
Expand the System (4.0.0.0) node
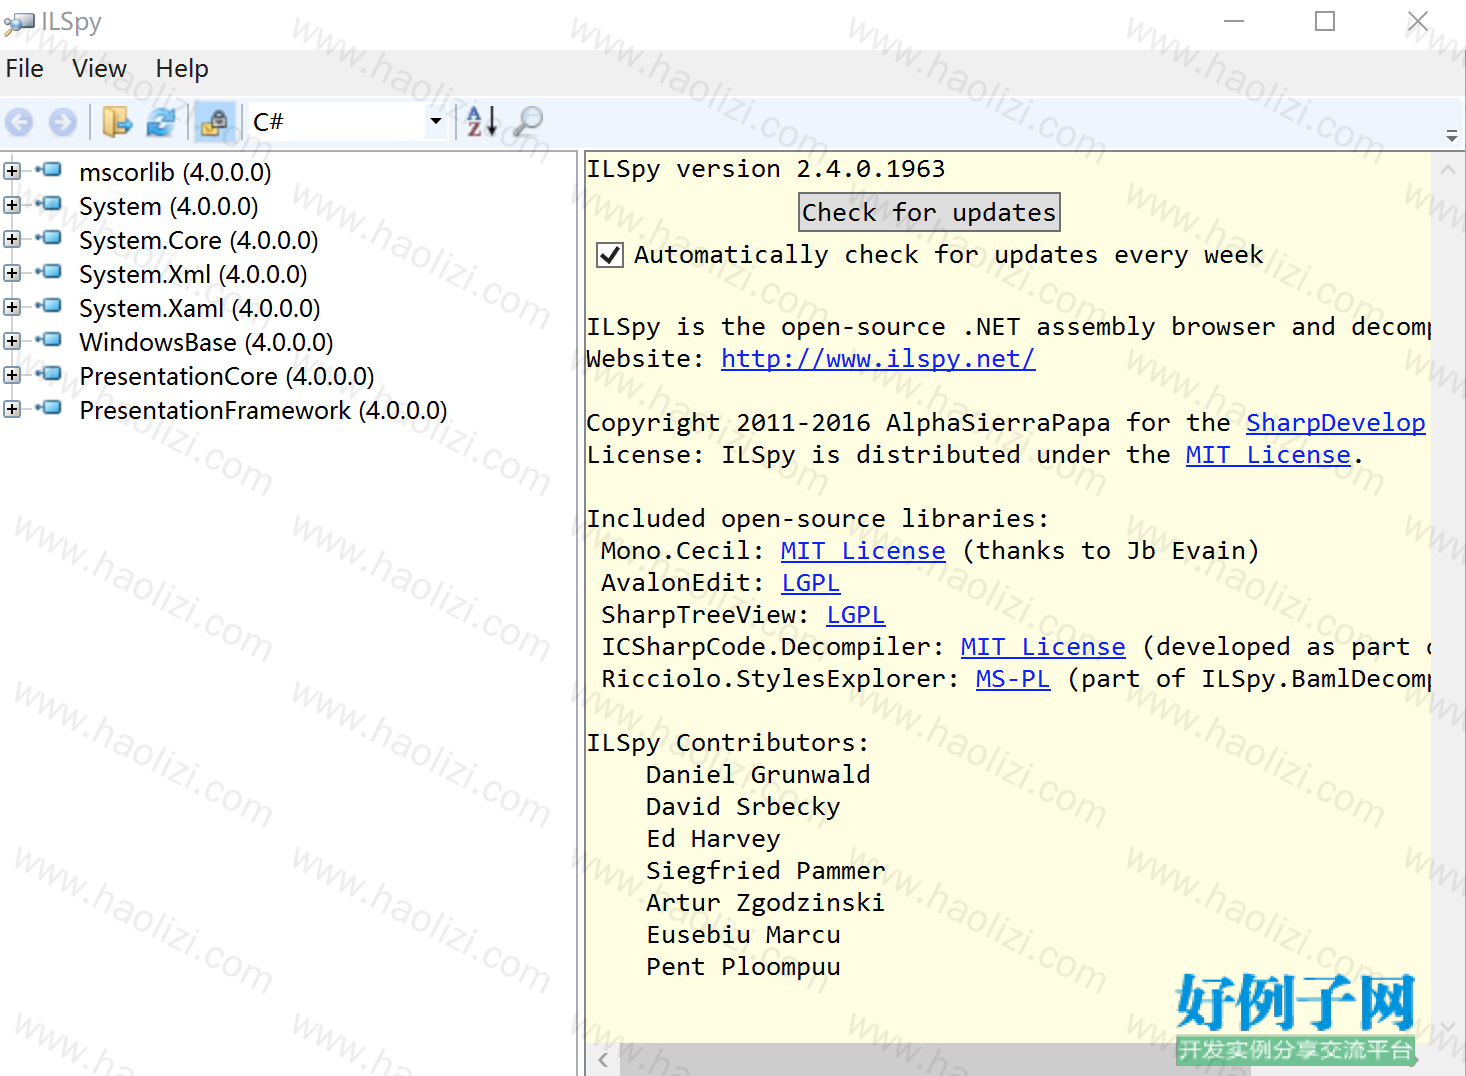pos(12,205)
